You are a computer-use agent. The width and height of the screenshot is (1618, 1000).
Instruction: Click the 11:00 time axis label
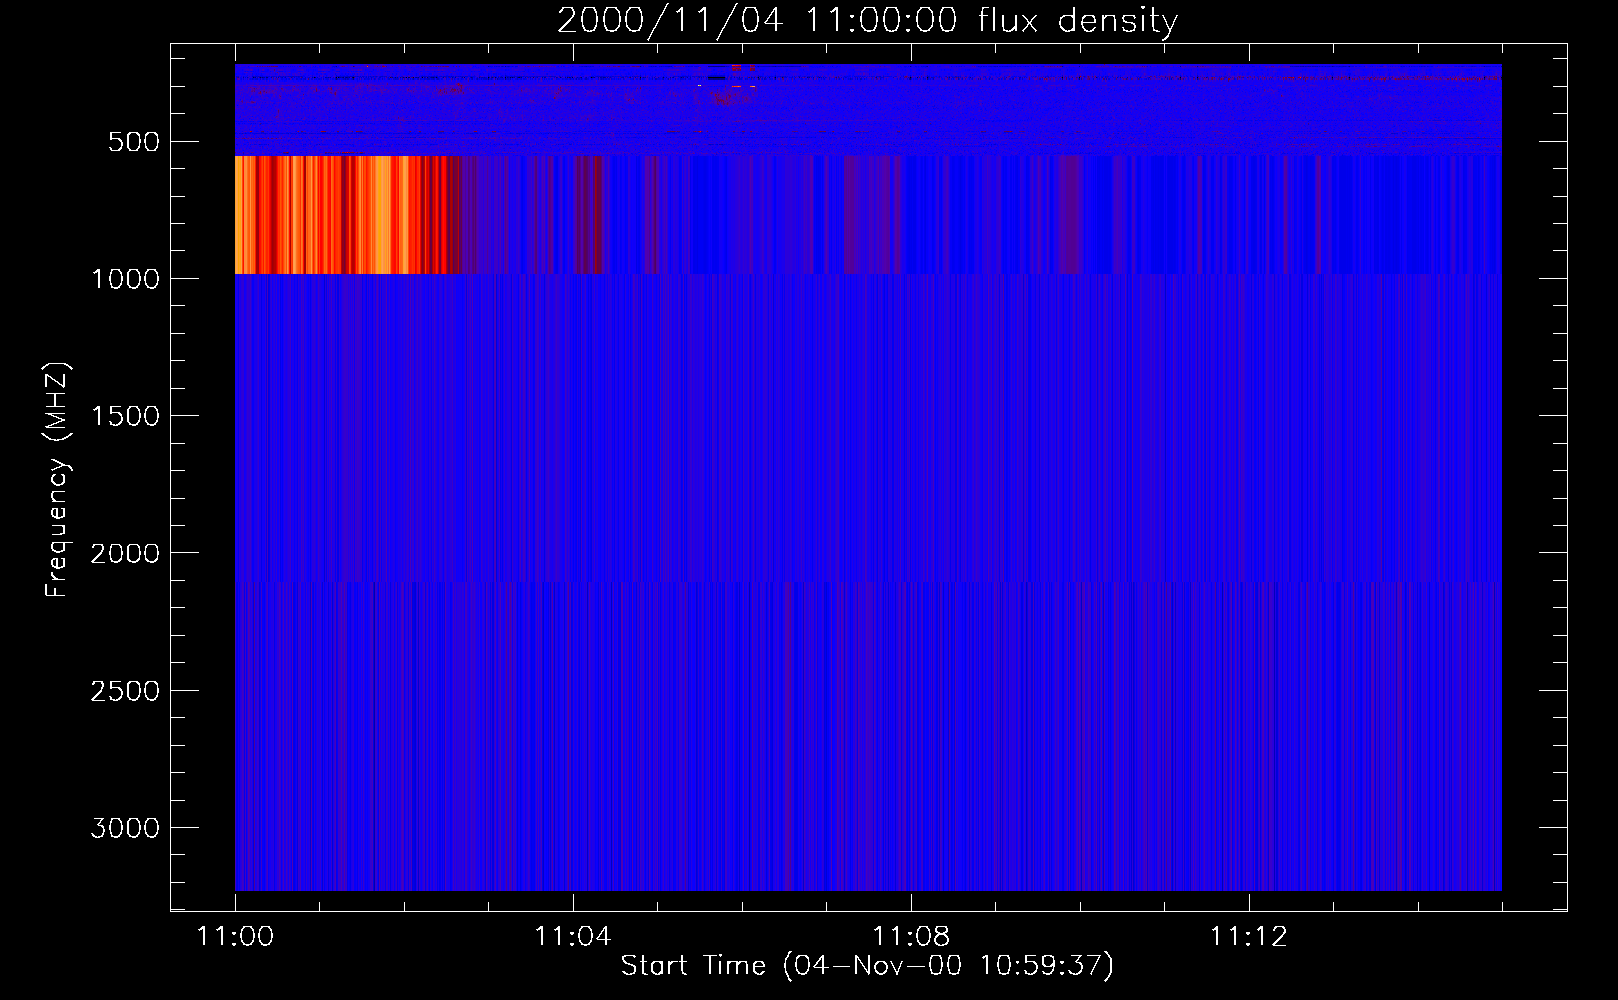(235, 937)
